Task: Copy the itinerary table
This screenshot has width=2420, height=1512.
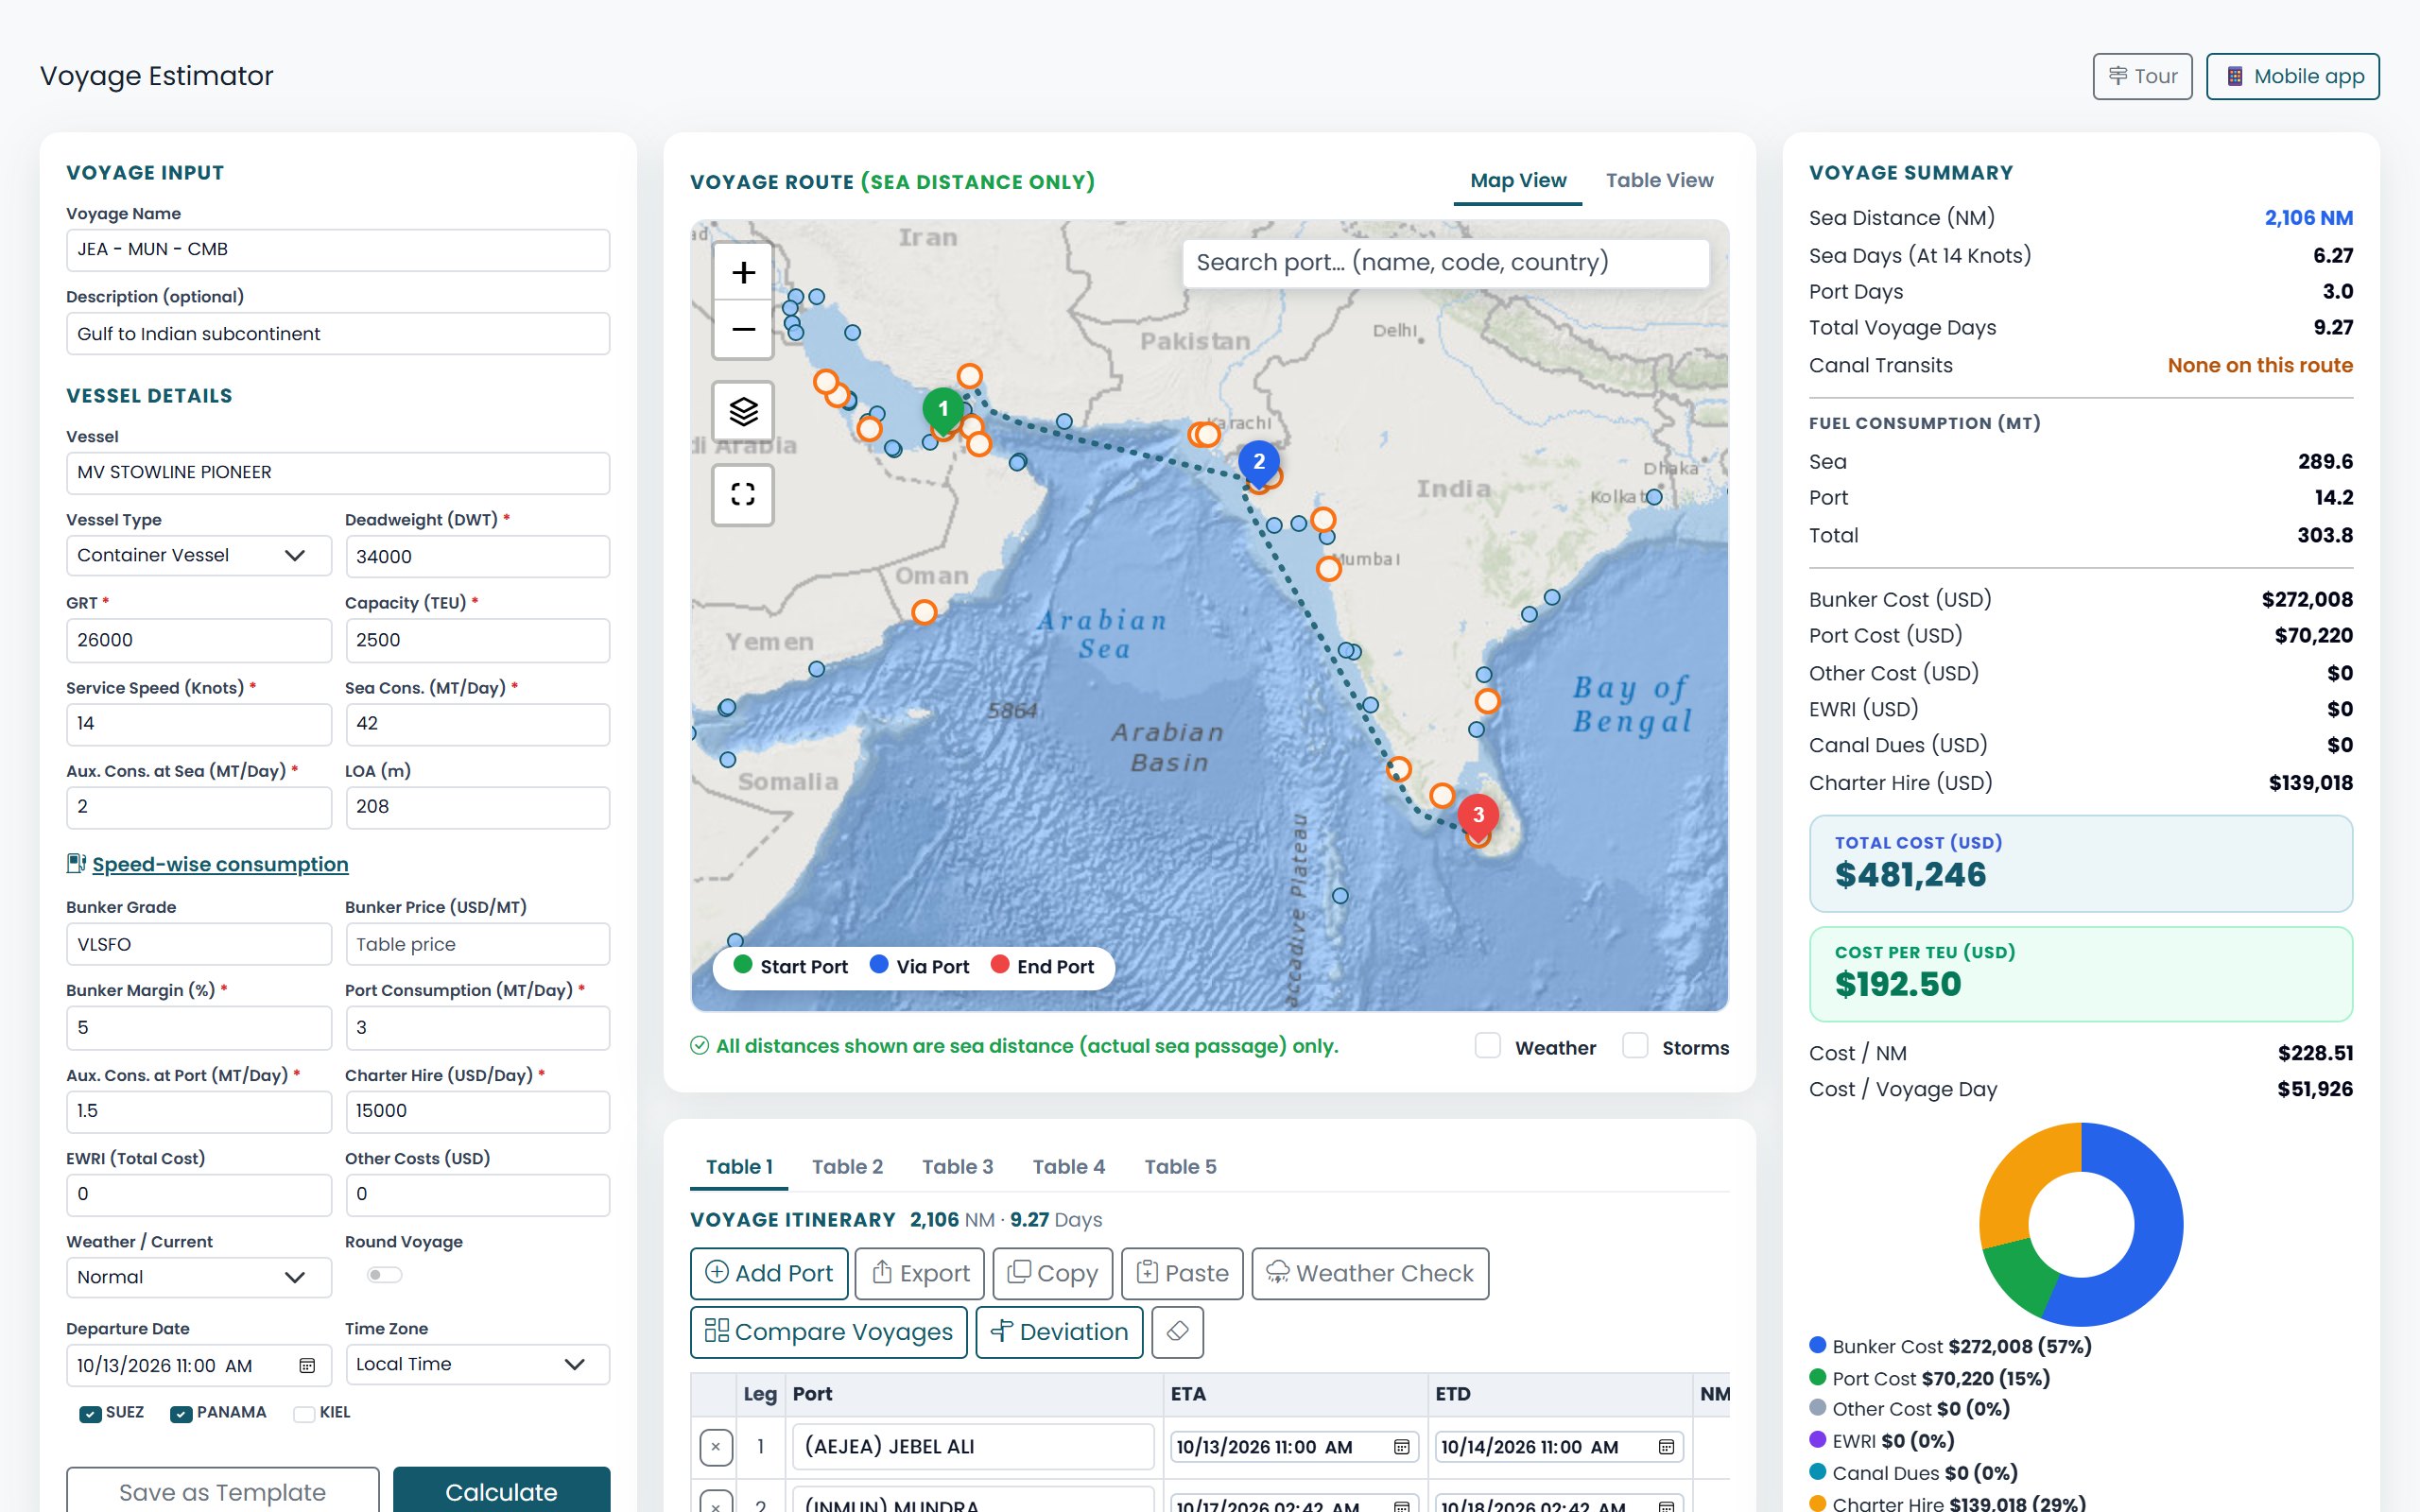Action: click(1052, 1273)
